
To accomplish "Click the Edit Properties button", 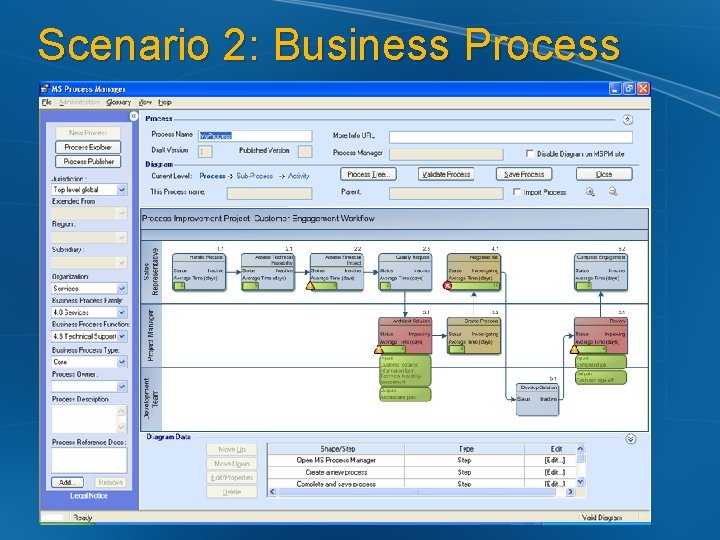I will [232, 478].
